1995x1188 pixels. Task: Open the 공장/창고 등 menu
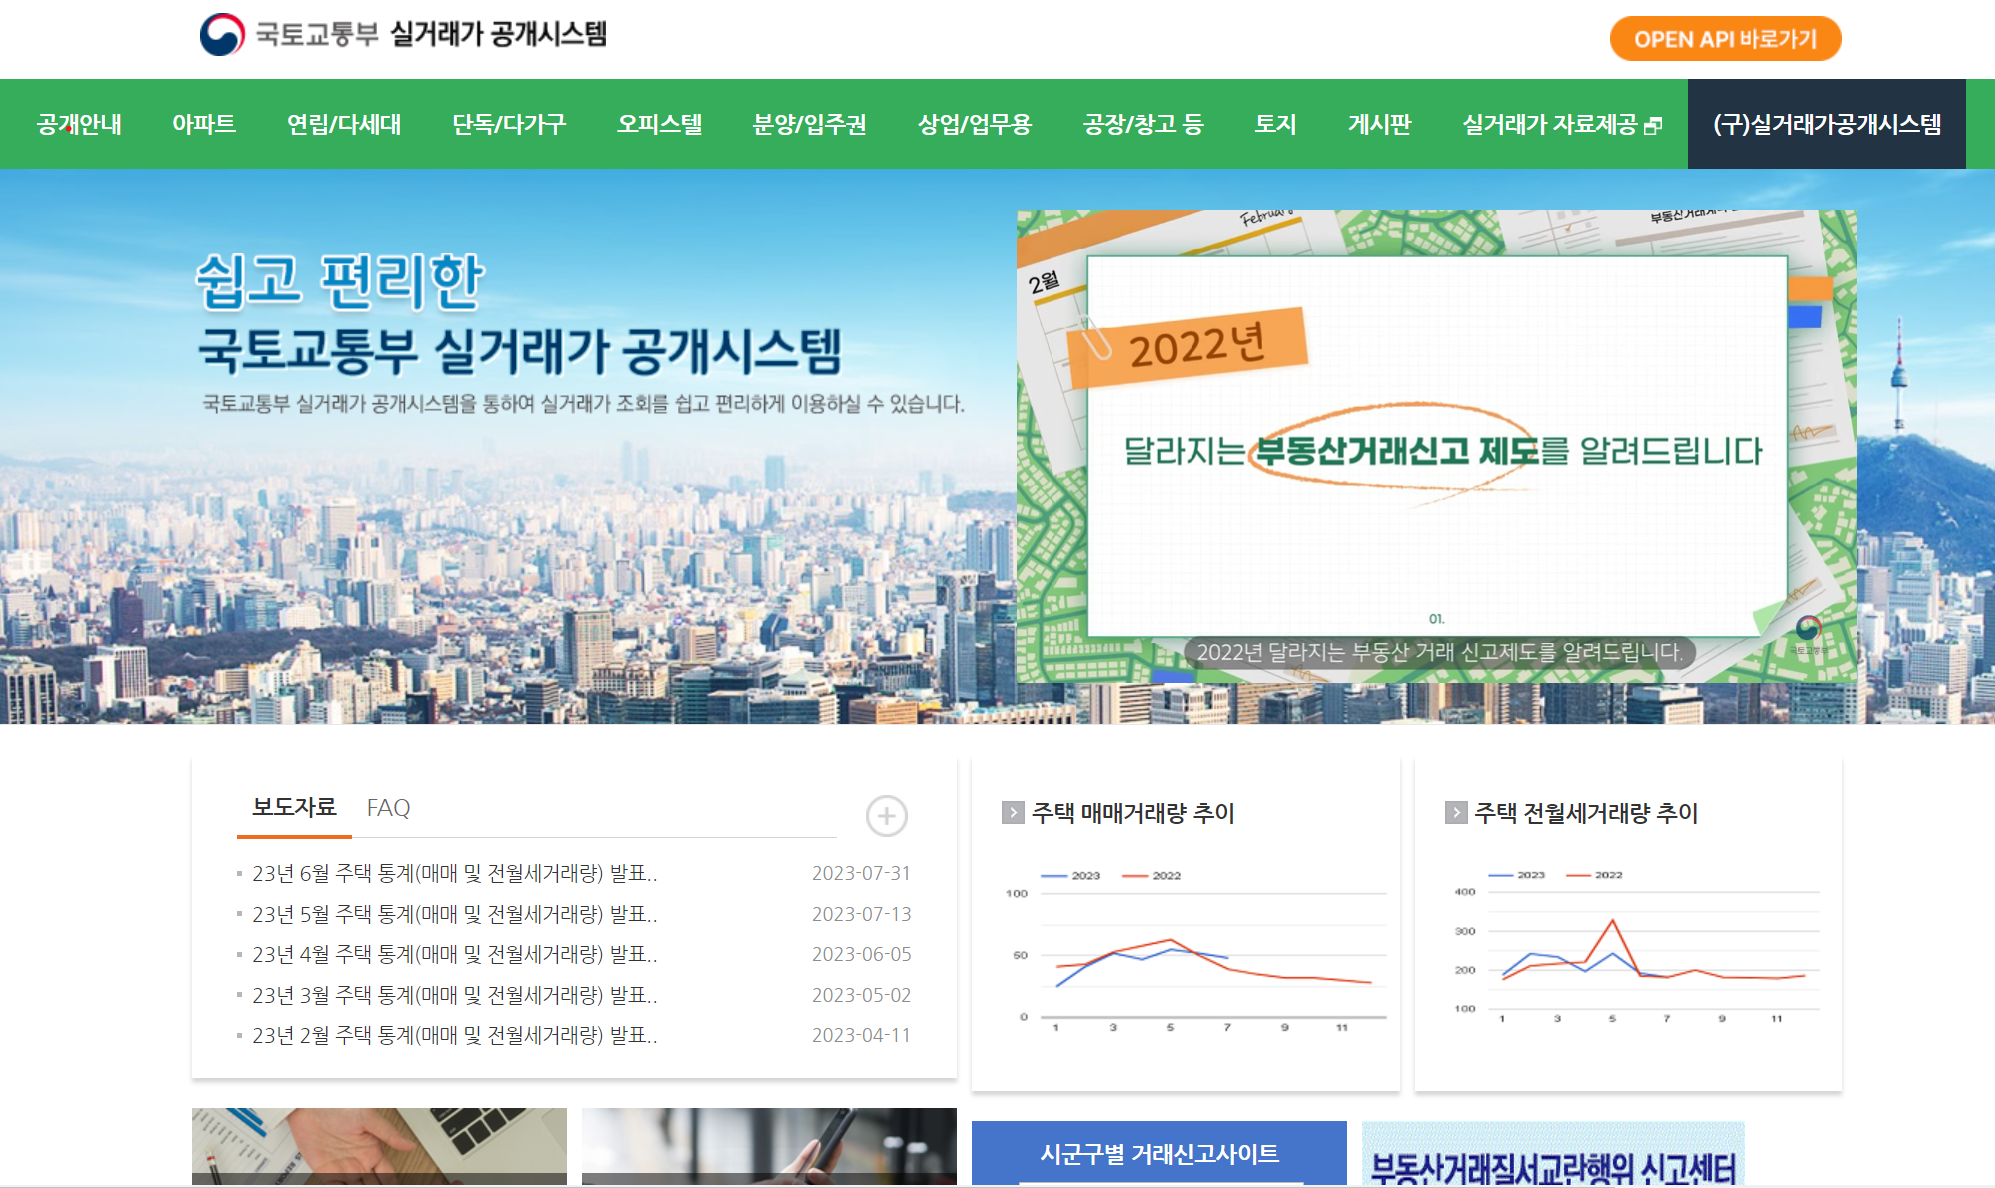[x=1143, y=124]
